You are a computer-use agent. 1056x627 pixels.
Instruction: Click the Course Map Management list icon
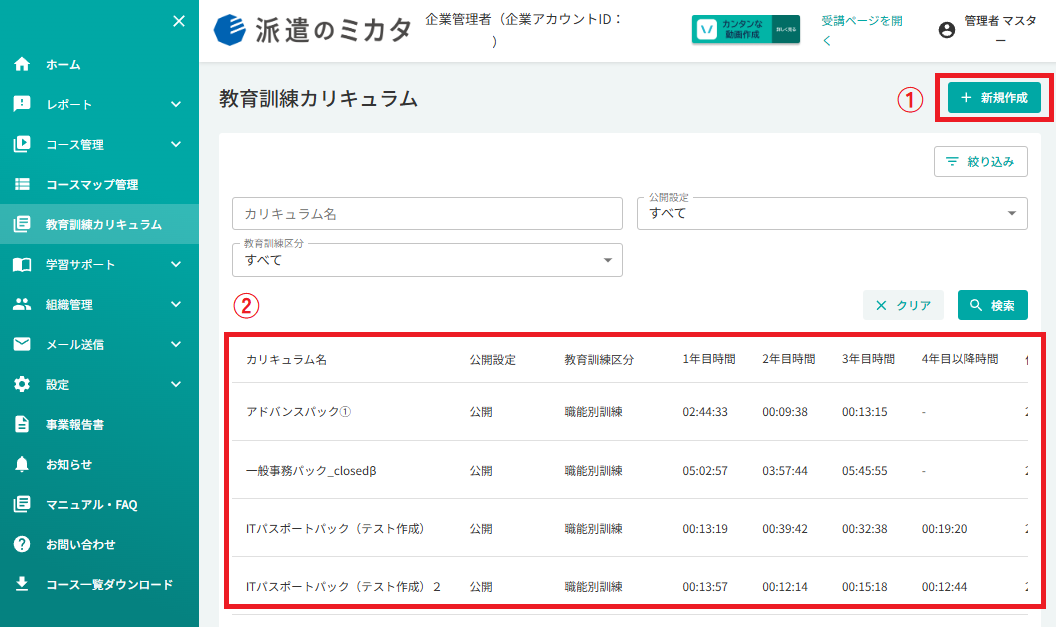point(22,184)
